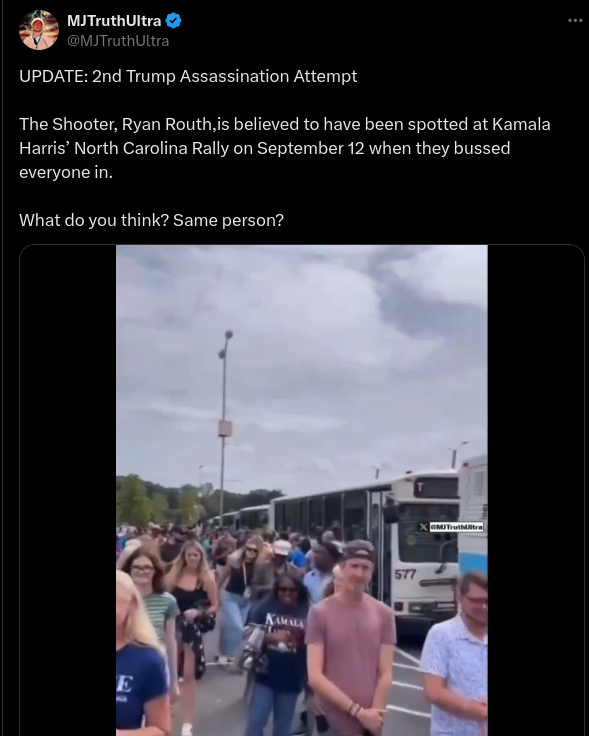Open MJTruthUltra's profile avatar picture
The width and height of the screenshot is (589, 736).
(38, 30)
